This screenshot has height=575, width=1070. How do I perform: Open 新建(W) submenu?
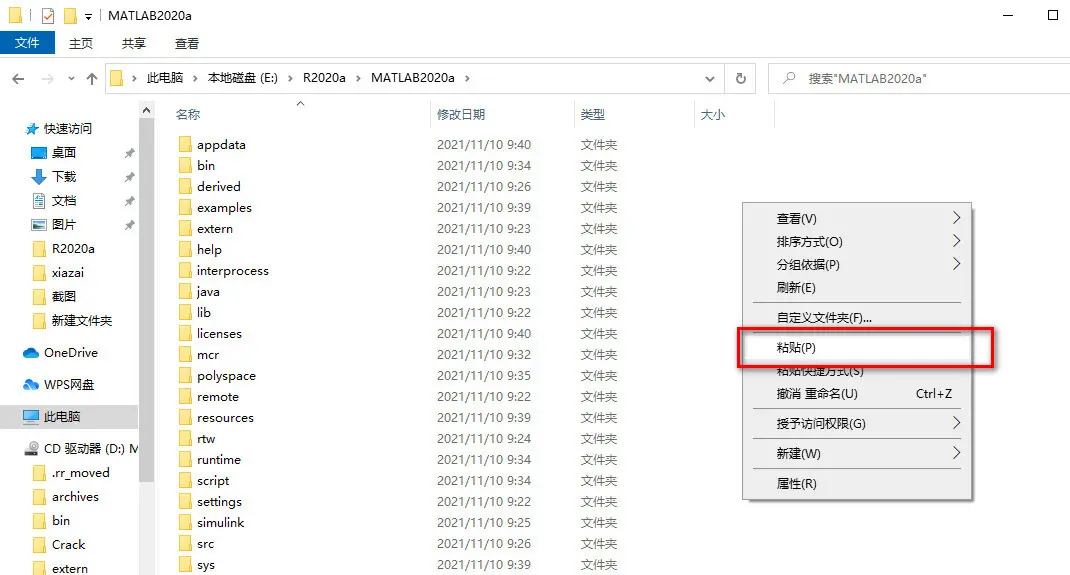[856, 454]
